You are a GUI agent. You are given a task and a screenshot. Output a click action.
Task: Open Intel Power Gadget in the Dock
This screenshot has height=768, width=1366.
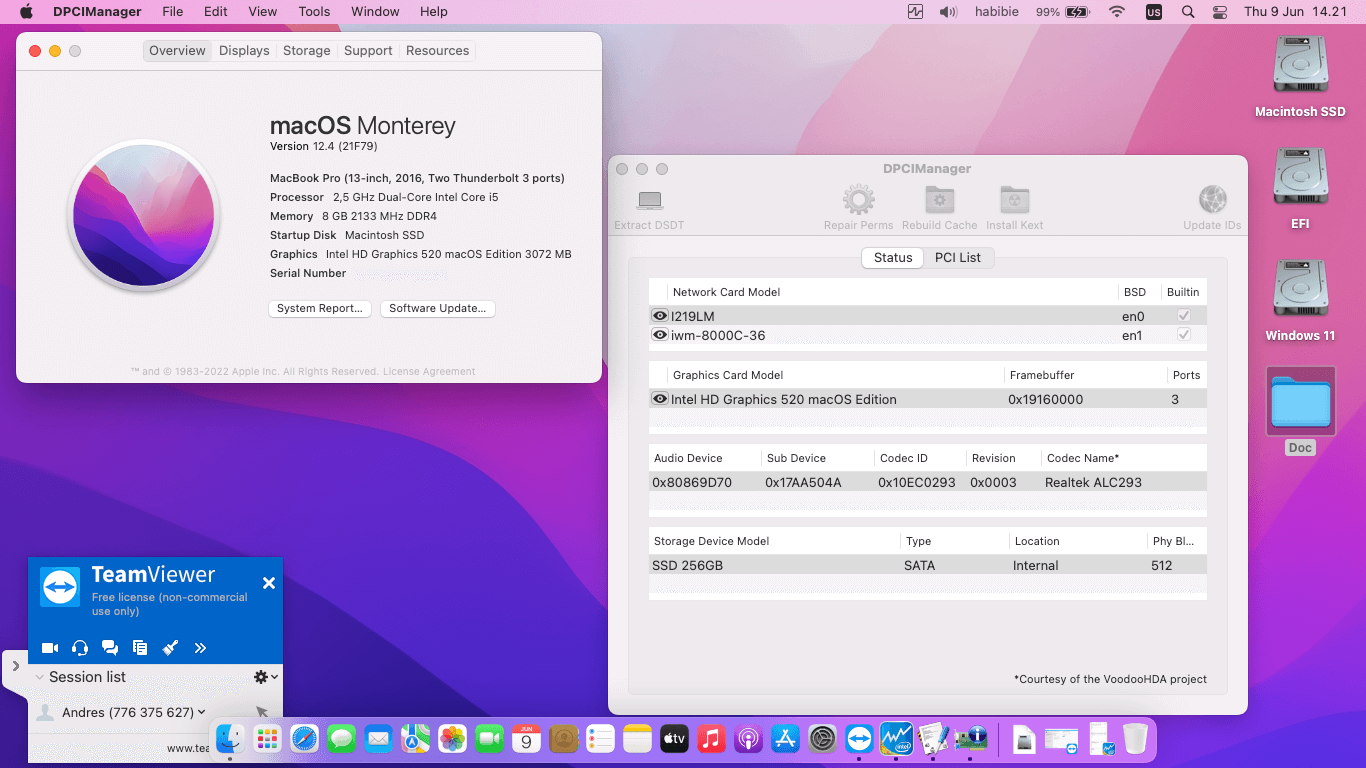(x=896, y=739)
